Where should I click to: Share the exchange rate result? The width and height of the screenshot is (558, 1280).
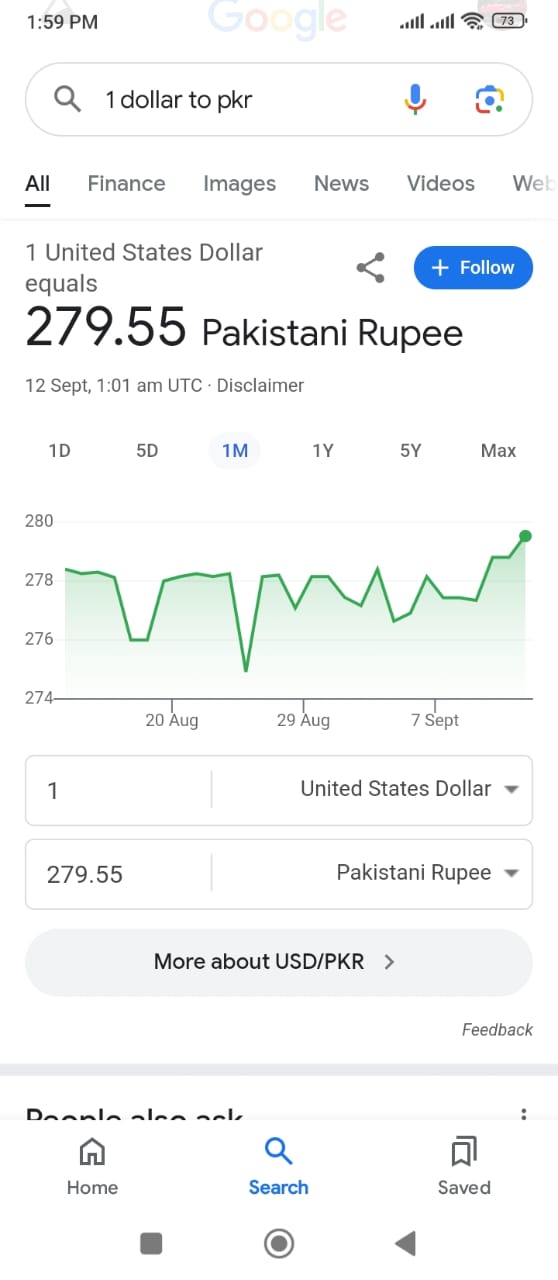[370, 268]
